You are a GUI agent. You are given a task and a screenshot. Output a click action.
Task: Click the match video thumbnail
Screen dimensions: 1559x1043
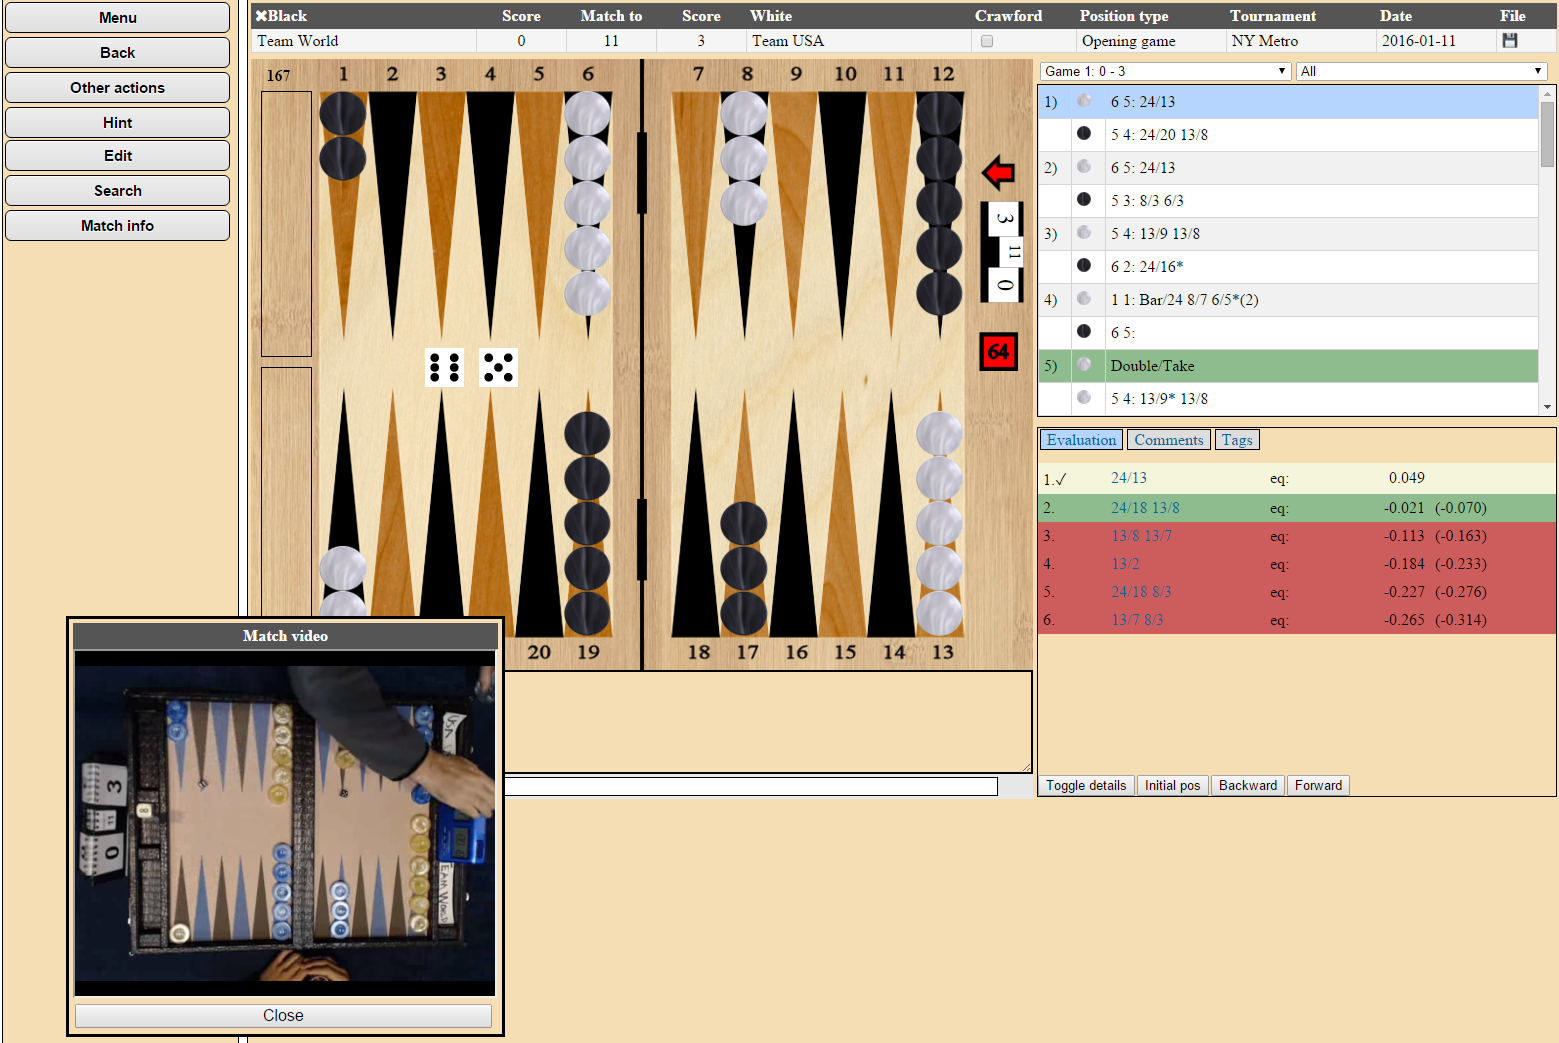285,823
